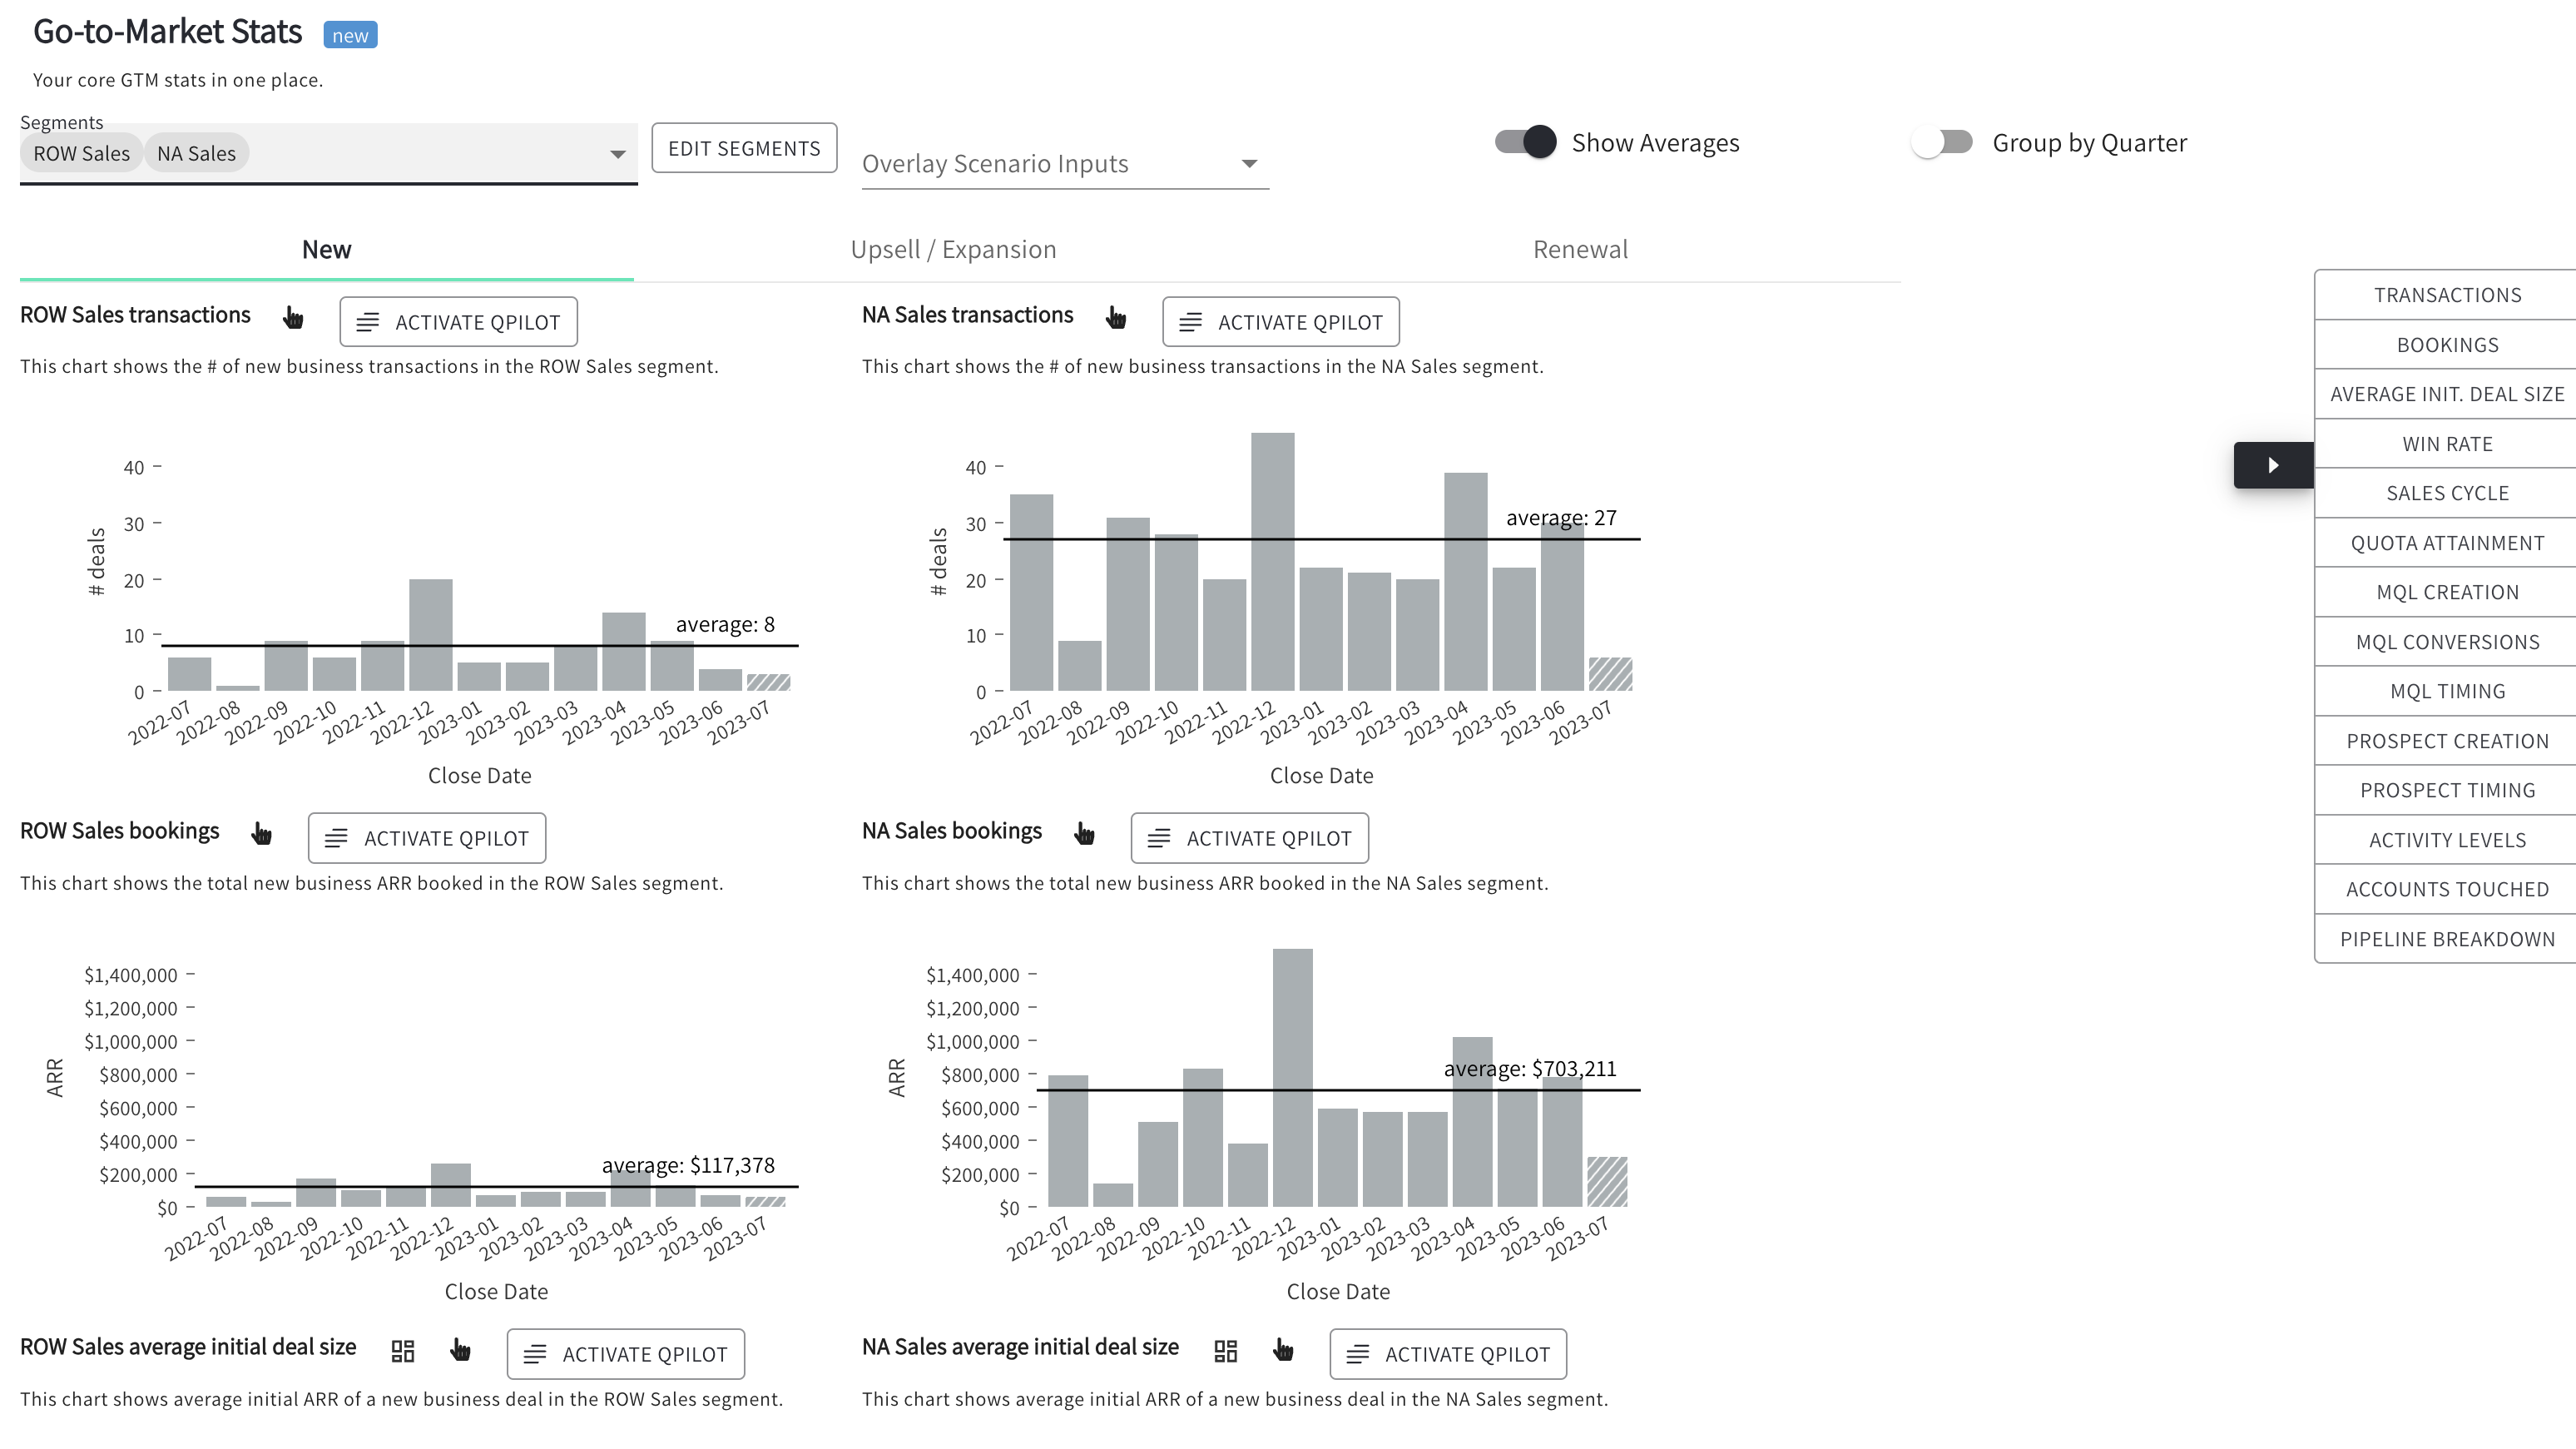Select PIPELINE BREAKDOWN in the metrics sidebar

pos(2447,938)
